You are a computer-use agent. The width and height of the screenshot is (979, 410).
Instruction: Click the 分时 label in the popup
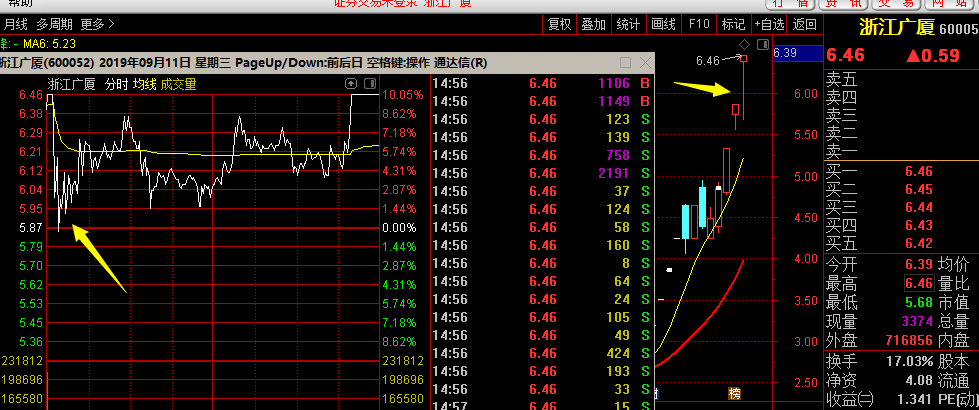[116, 84]
